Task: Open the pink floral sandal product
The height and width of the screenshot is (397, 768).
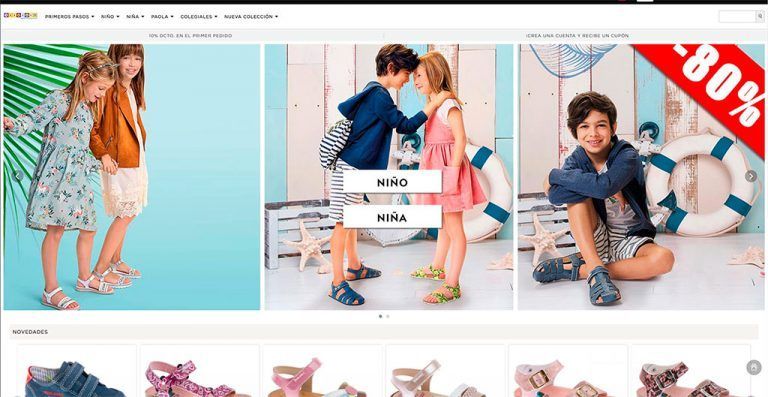Action: (199, 371)
